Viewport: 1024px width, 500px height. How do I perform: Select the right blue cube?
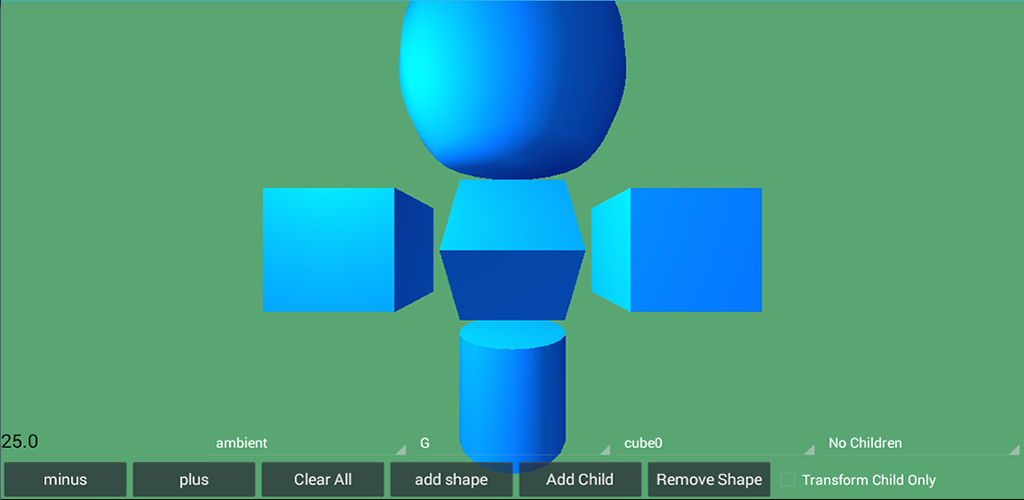click(x=677, y=250)
